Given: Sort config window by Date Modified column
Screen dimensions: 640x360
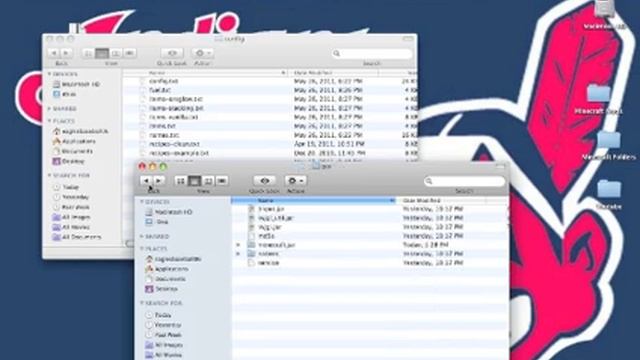Looking at the screenshot, I should tap(333, 73).
